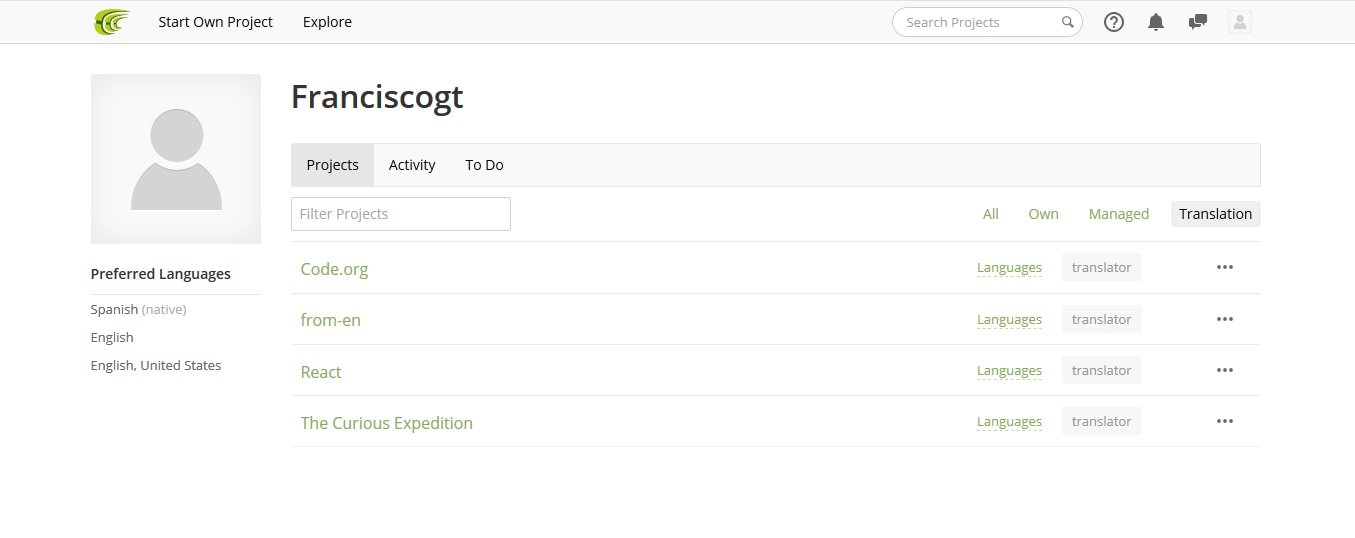
Task: Click the Crowdin logo icon
Action: pyautogui.click(x=111, y=22)
